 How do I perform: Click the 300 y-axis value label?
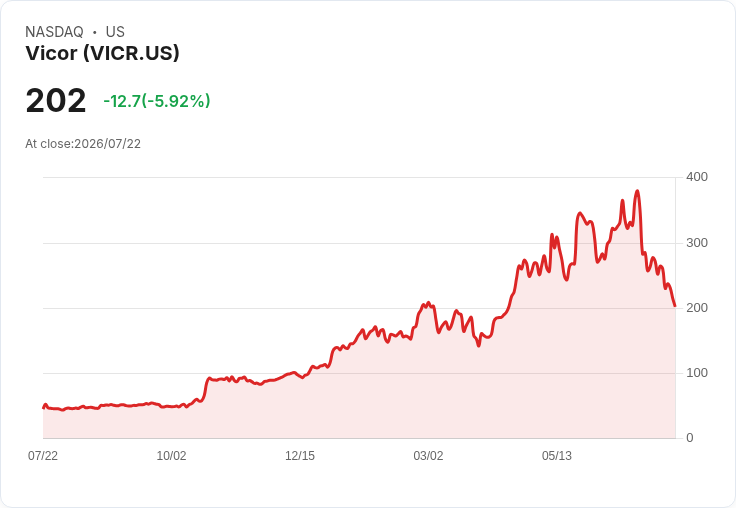coord(697,243)
